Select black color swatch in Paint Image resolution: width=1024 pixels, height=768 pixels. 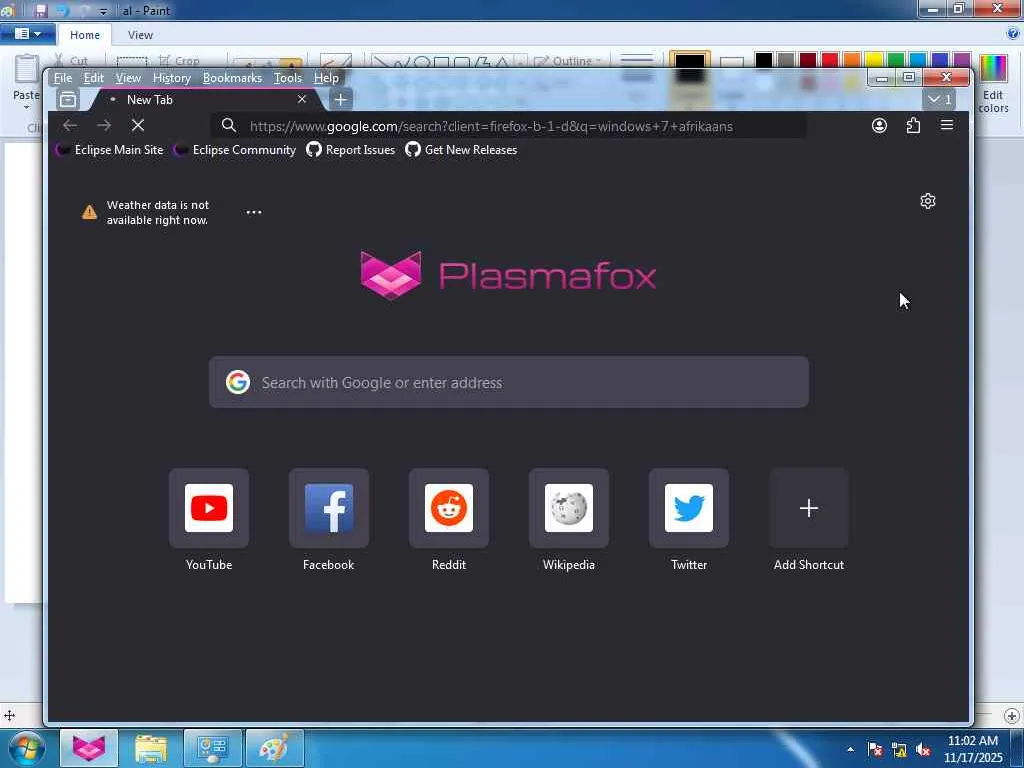coord(763,61)
